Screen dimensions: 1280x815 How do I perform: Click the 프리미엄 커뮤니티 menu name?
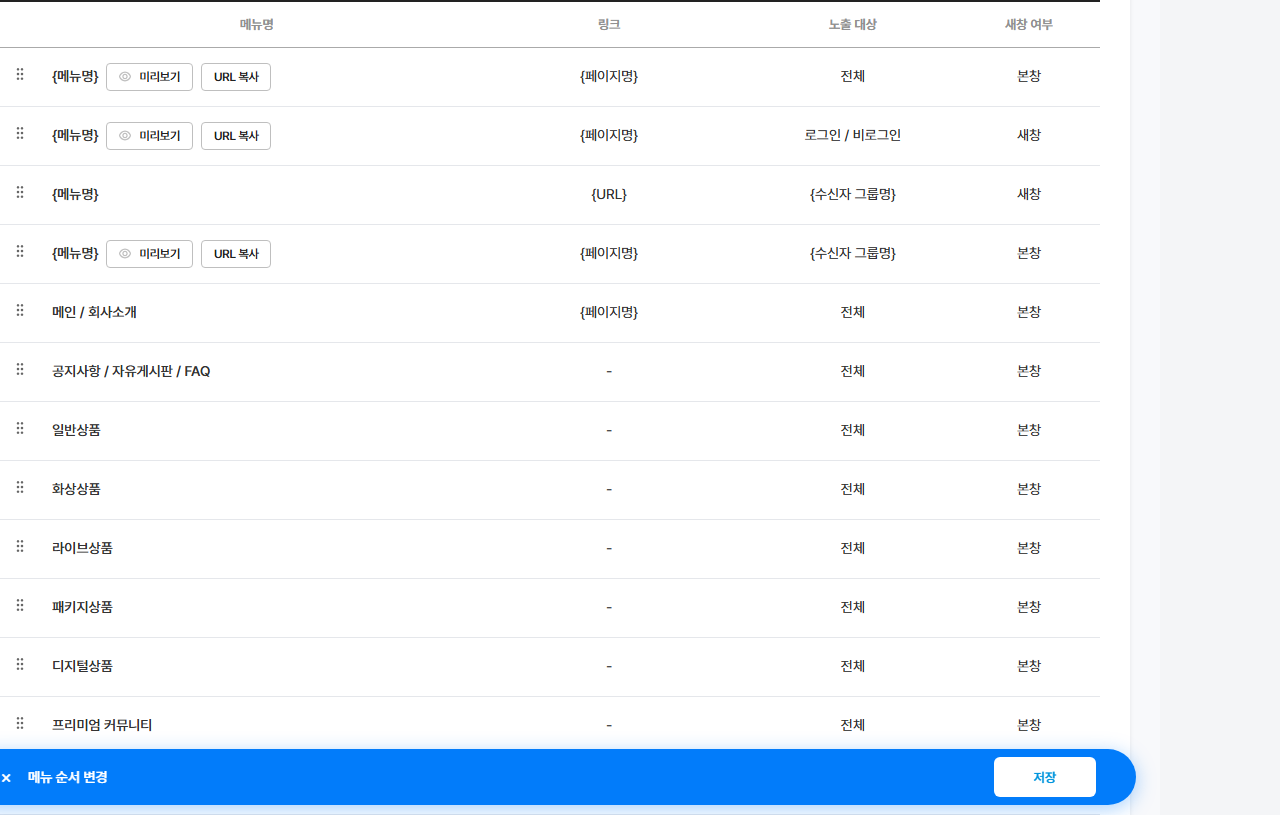click(102, 725)
